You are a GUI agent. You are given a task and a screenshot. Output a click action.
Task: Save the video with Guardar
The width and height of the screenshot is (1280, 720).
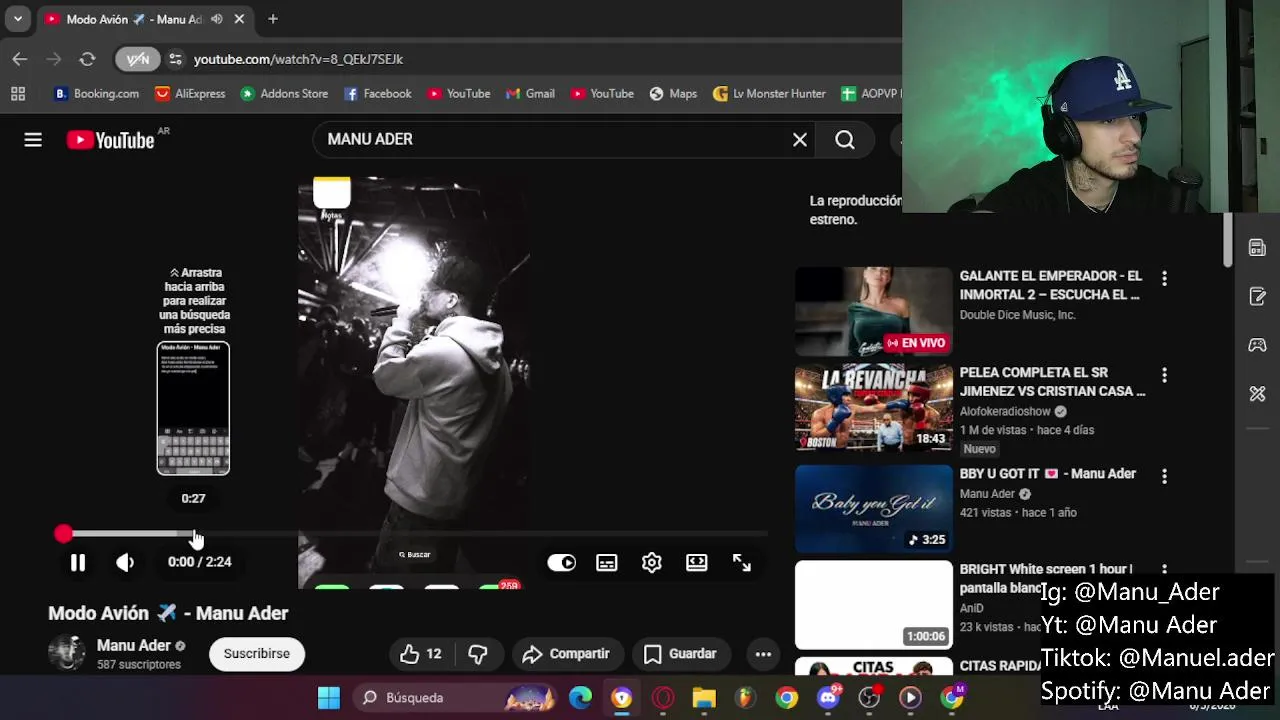[681, 654]
